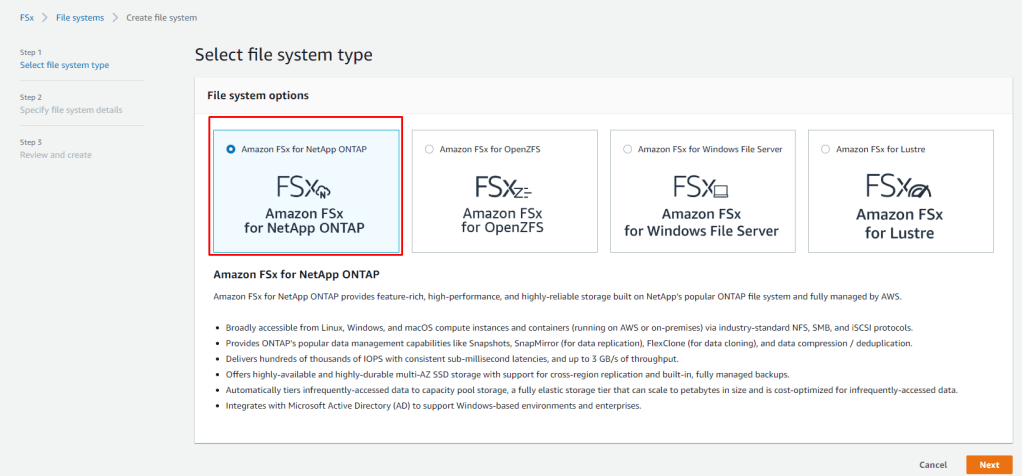The image size is (1022, 476).
Task: Open FSx breadcrumb link
Action: pyautogui.click(x=27, y=18)
